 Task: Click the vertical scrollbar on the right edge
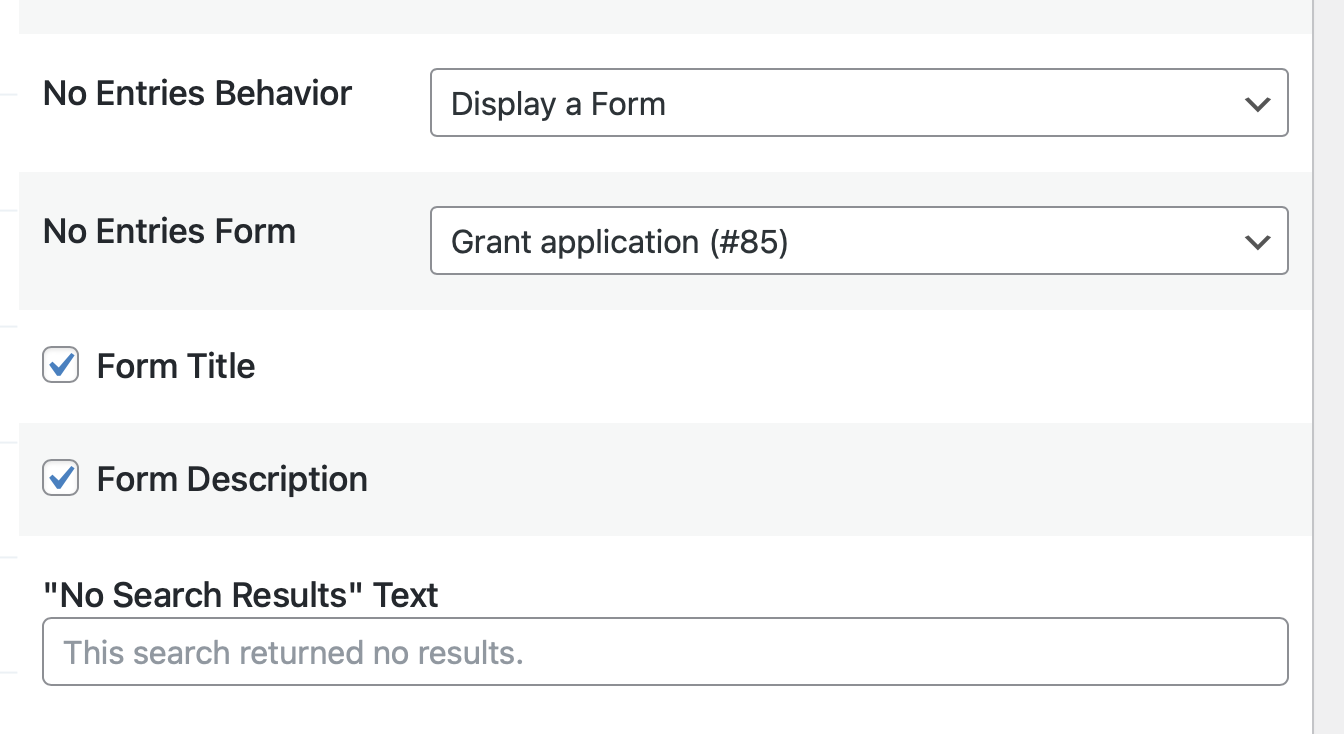pos(1328,367)
